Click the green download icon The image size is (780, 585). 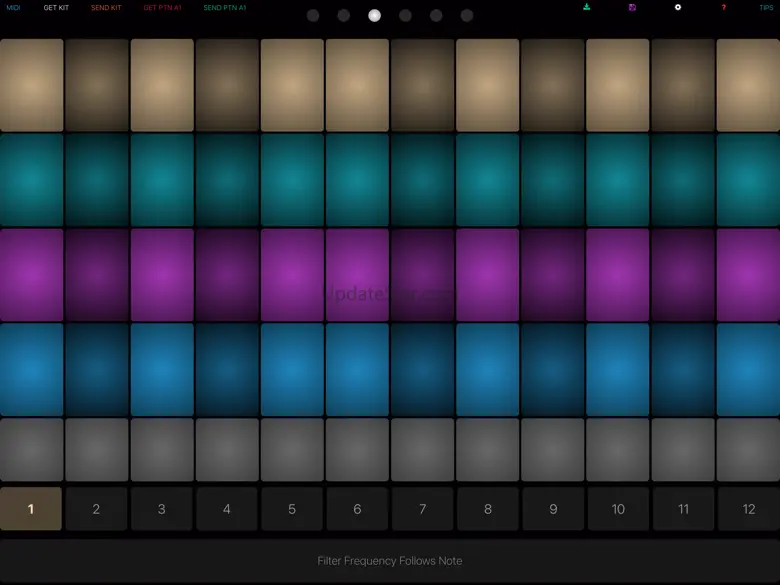tap(587, 7)
